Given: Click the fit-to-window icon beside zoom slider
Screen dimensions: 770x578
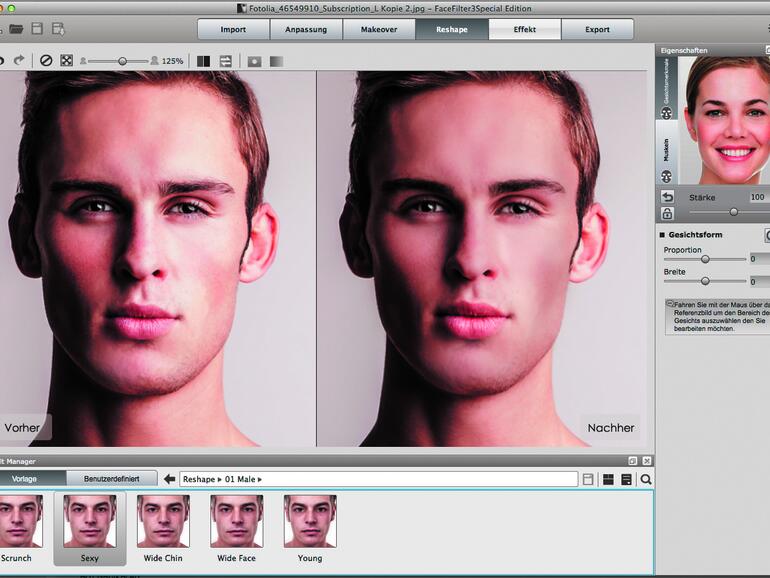Looking at the screenshot, I should (66, 61).
